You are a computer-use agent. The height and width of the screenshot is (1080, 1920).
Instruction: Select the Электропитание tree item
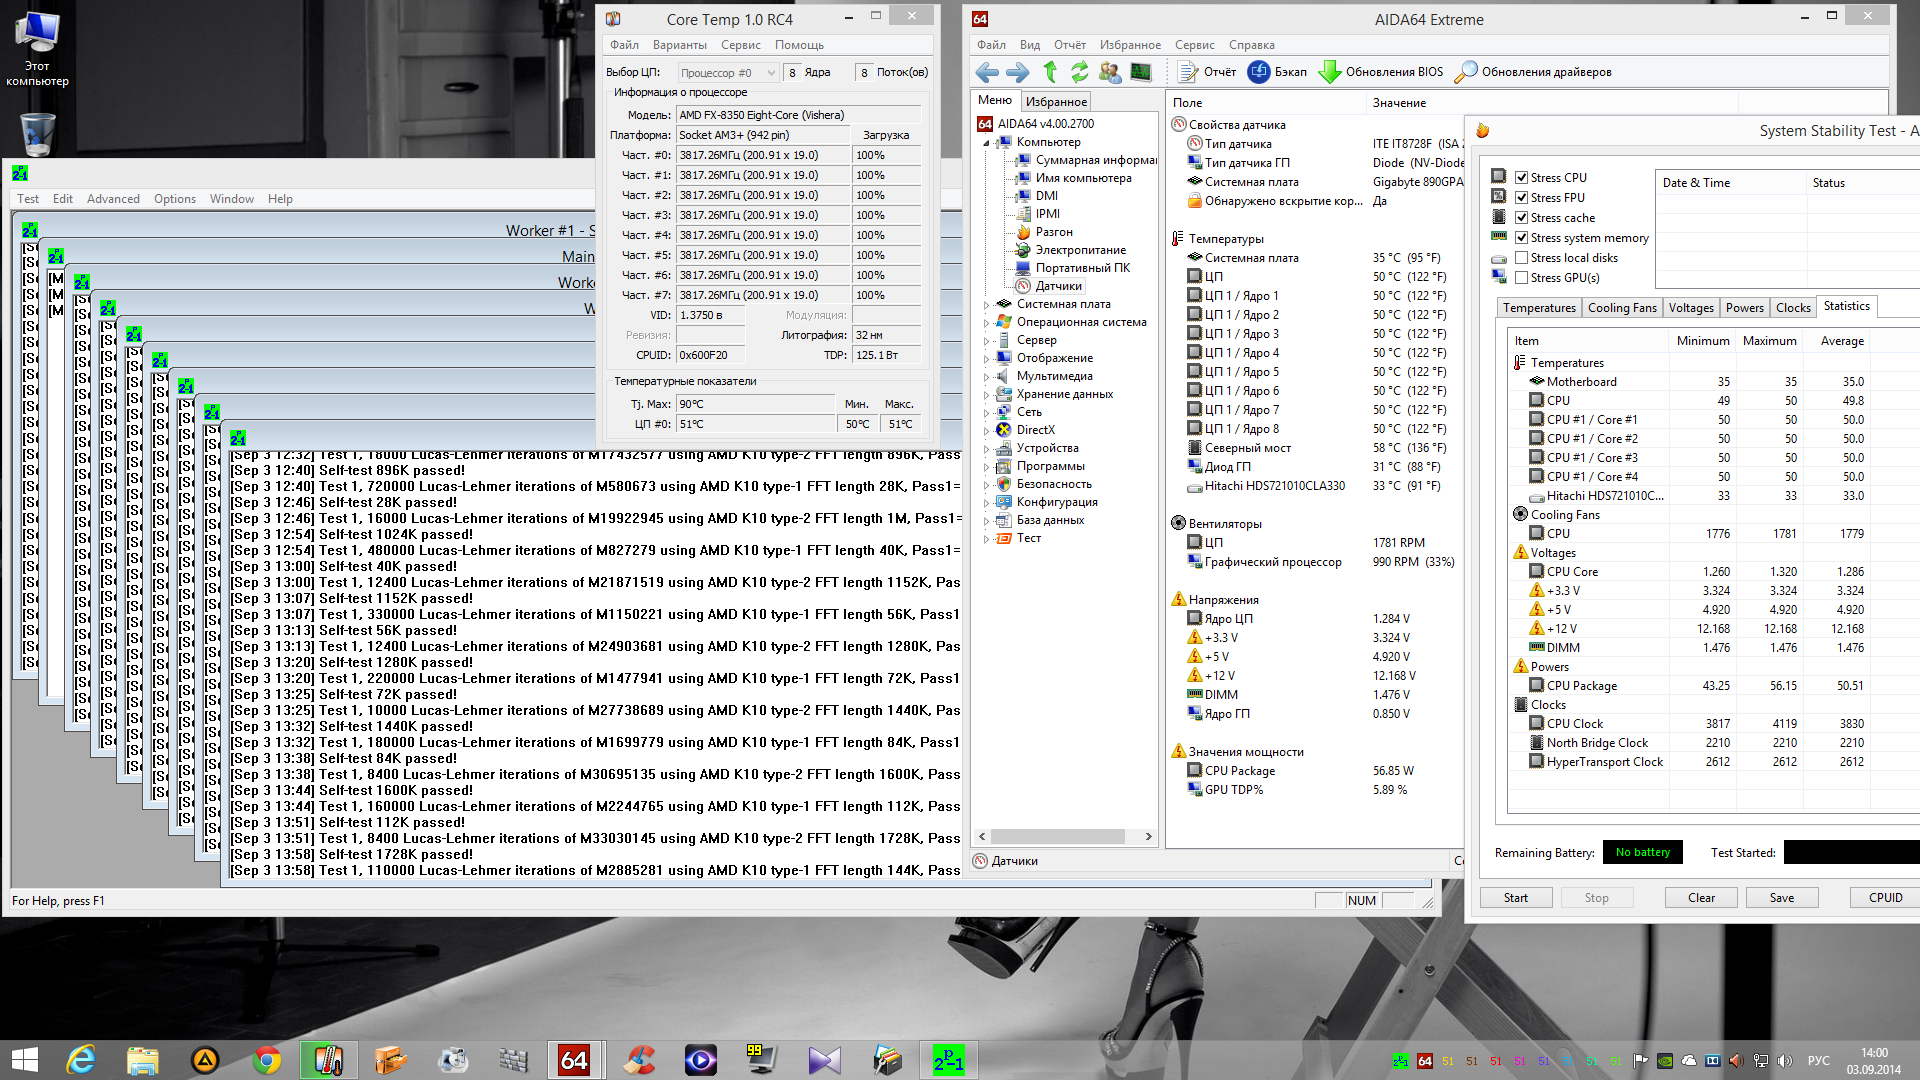click(1081, 250)
